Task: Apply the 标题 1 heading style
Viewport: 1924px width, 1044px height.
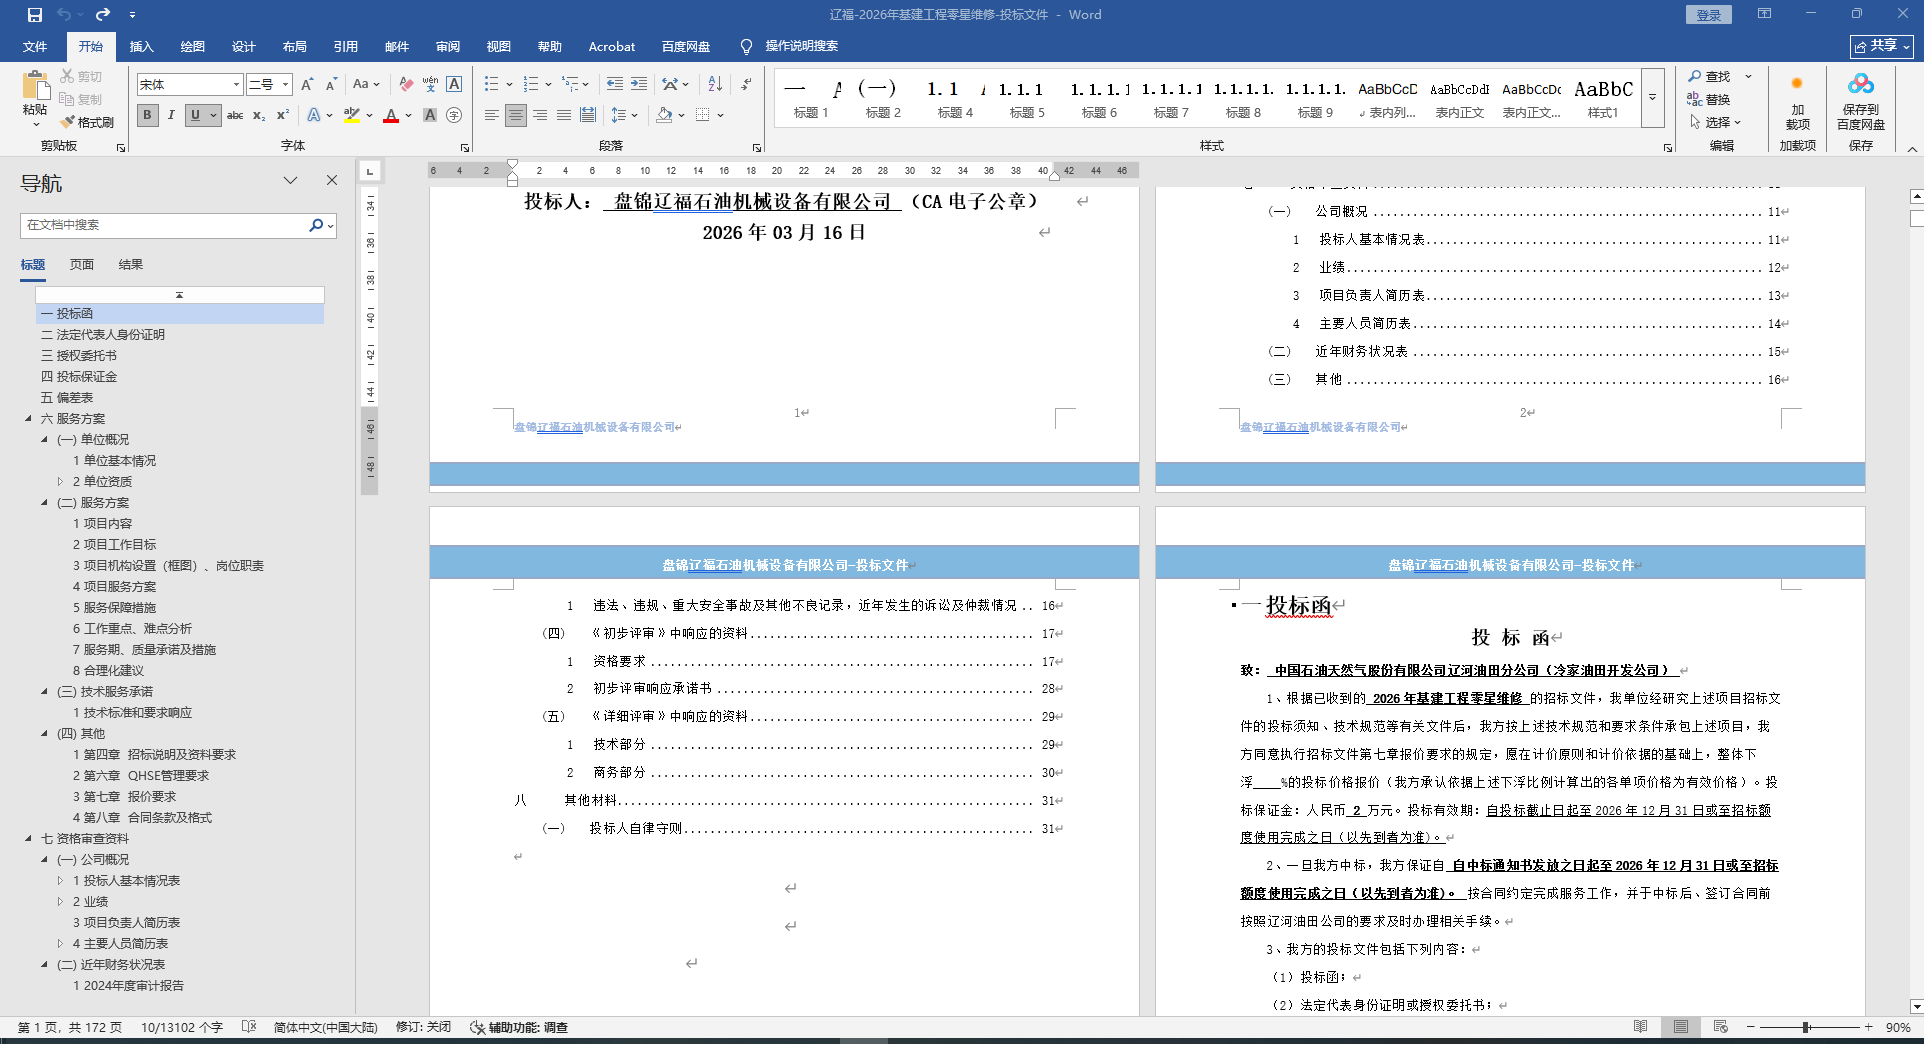Action: click(x=811, y=98)
